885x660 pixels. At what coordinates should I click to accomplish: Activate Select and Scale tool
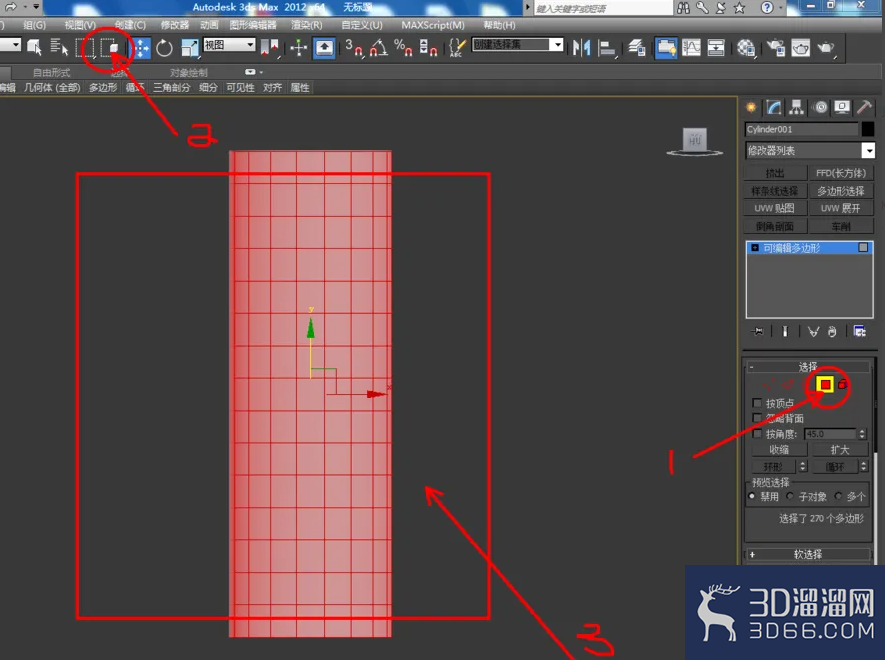click(x=190, y=48)
